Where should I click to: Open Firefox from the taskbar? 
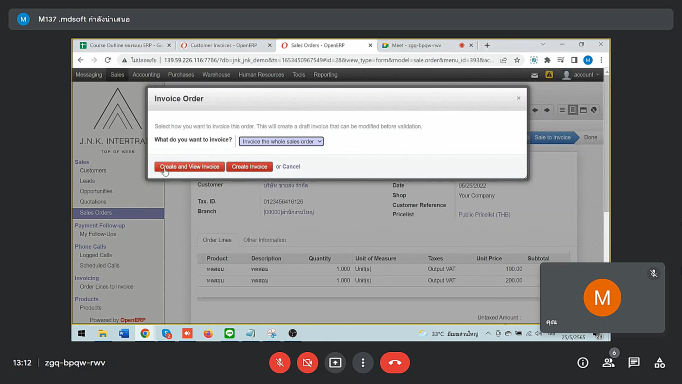click(x=208, y=334)
